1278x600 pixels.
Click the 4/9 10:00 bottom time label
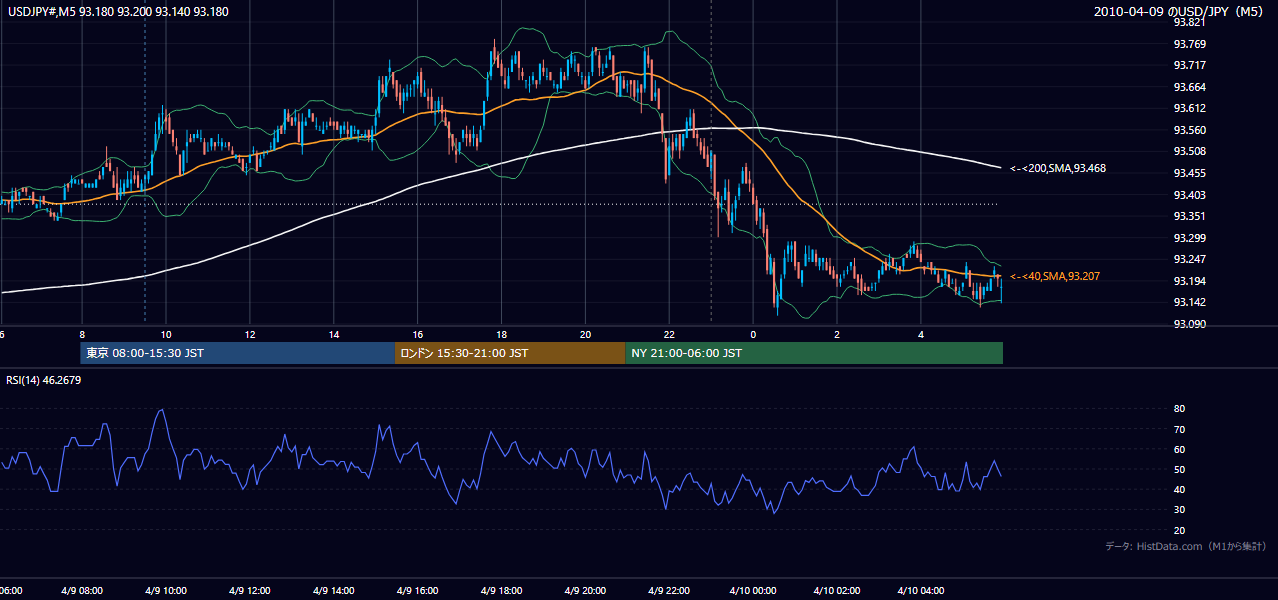[166, 590]
